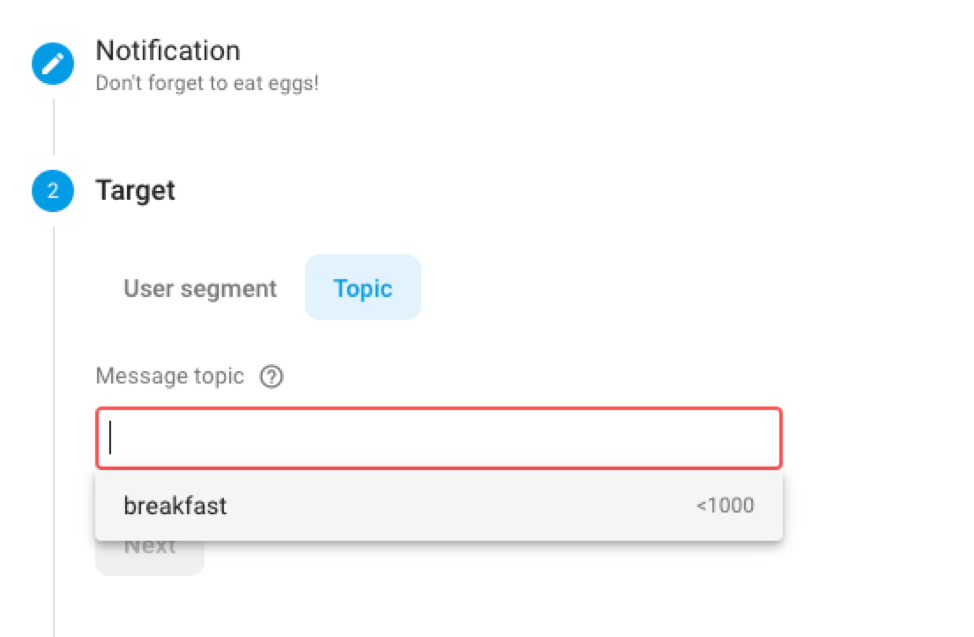Switch to the User segment tab
The image size is (974, 637).
200,289
